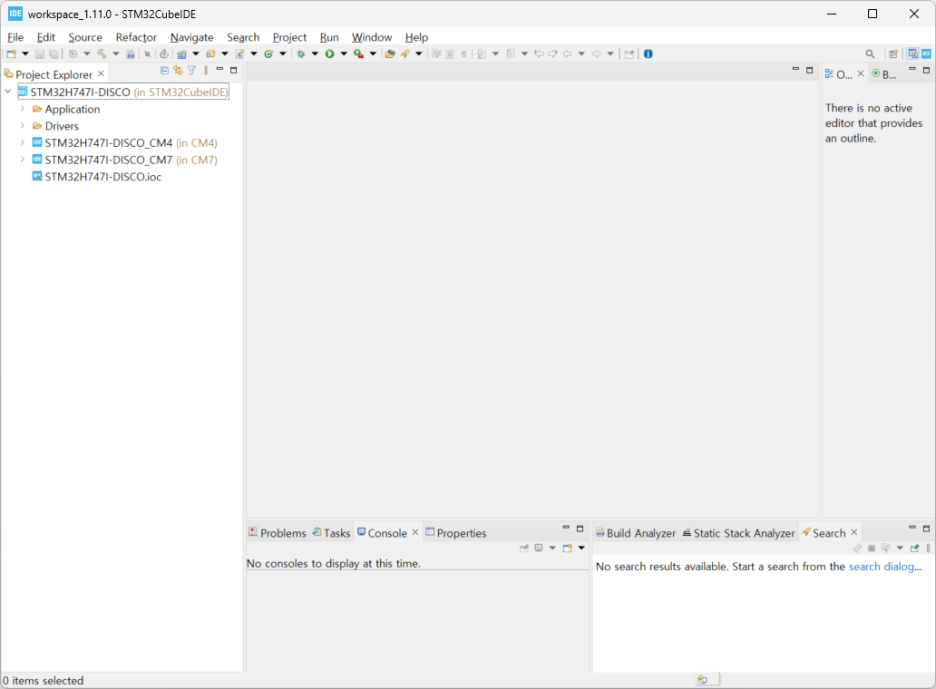Click the Project Explorer filter funnel icon
This screenshot has width=936, height=689.
click(192, 70)
